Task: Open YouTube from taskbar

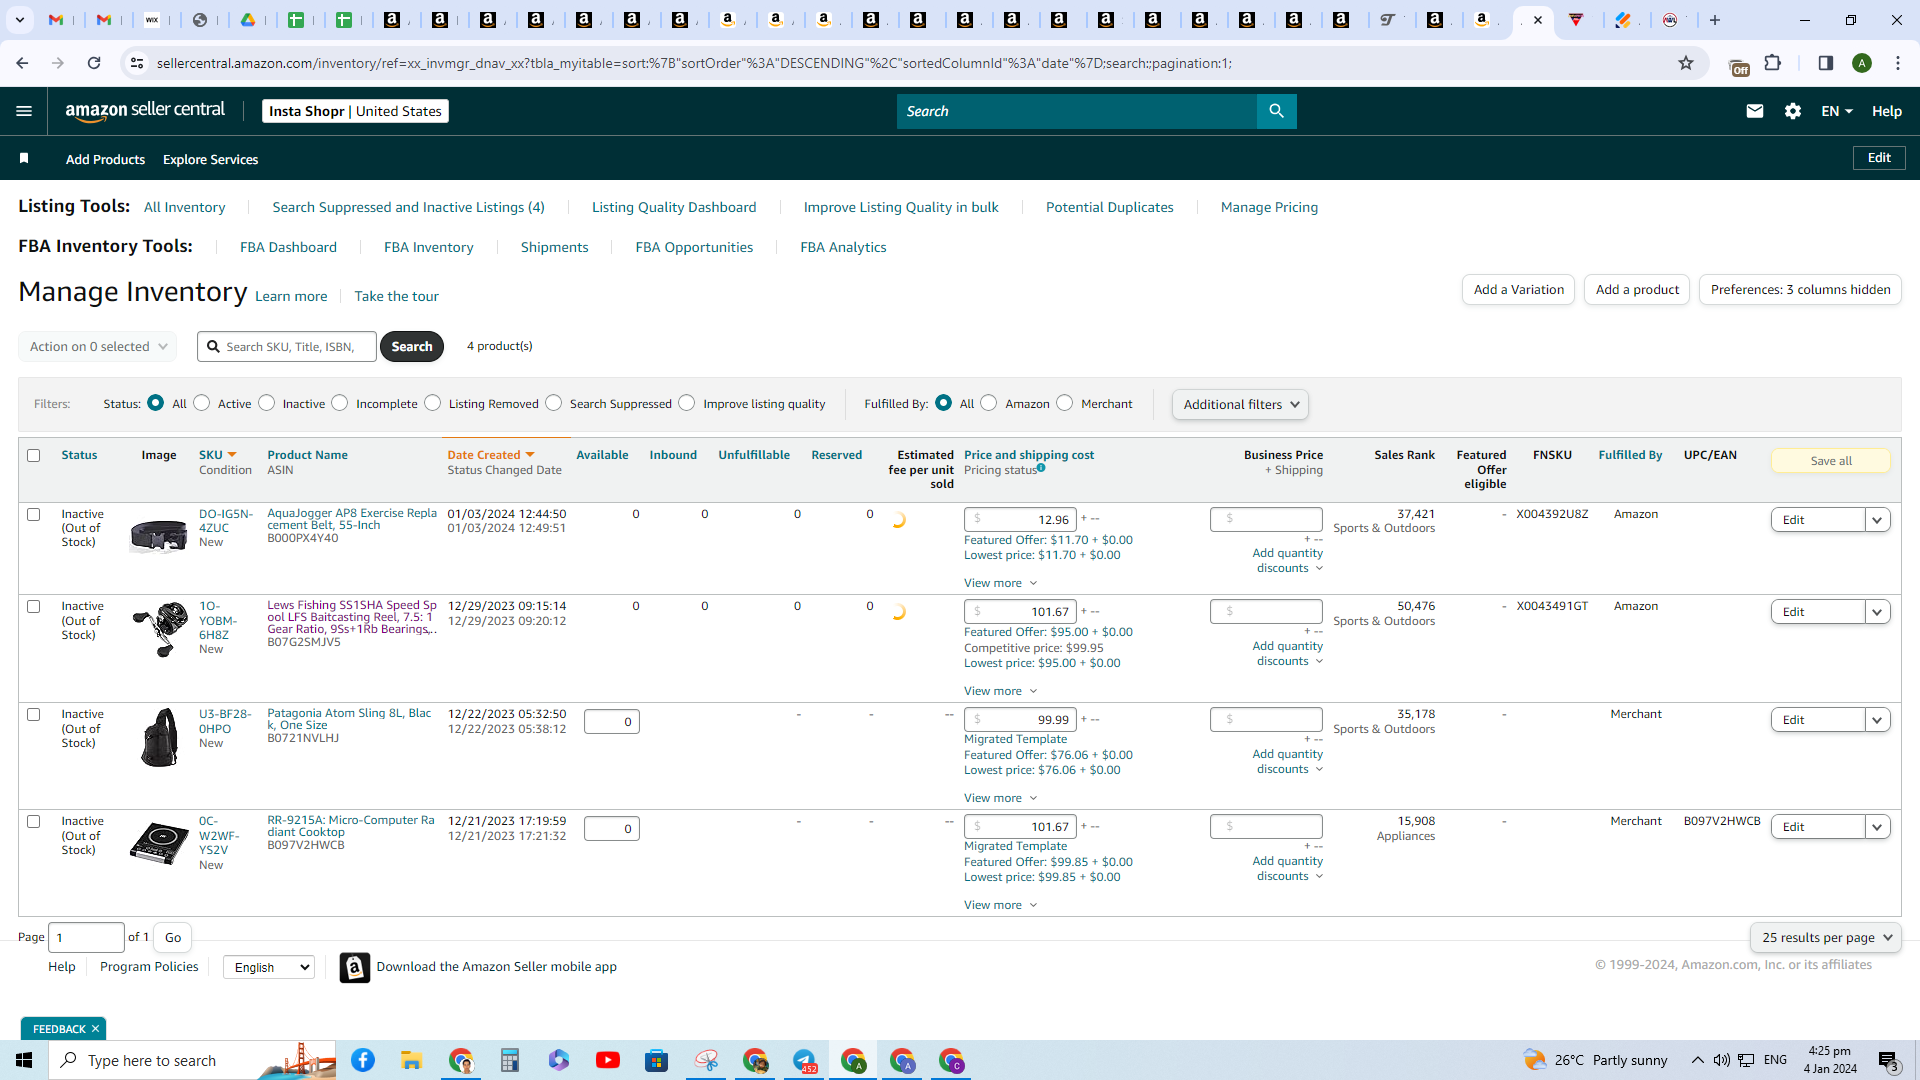Action: click(607, 1060)
